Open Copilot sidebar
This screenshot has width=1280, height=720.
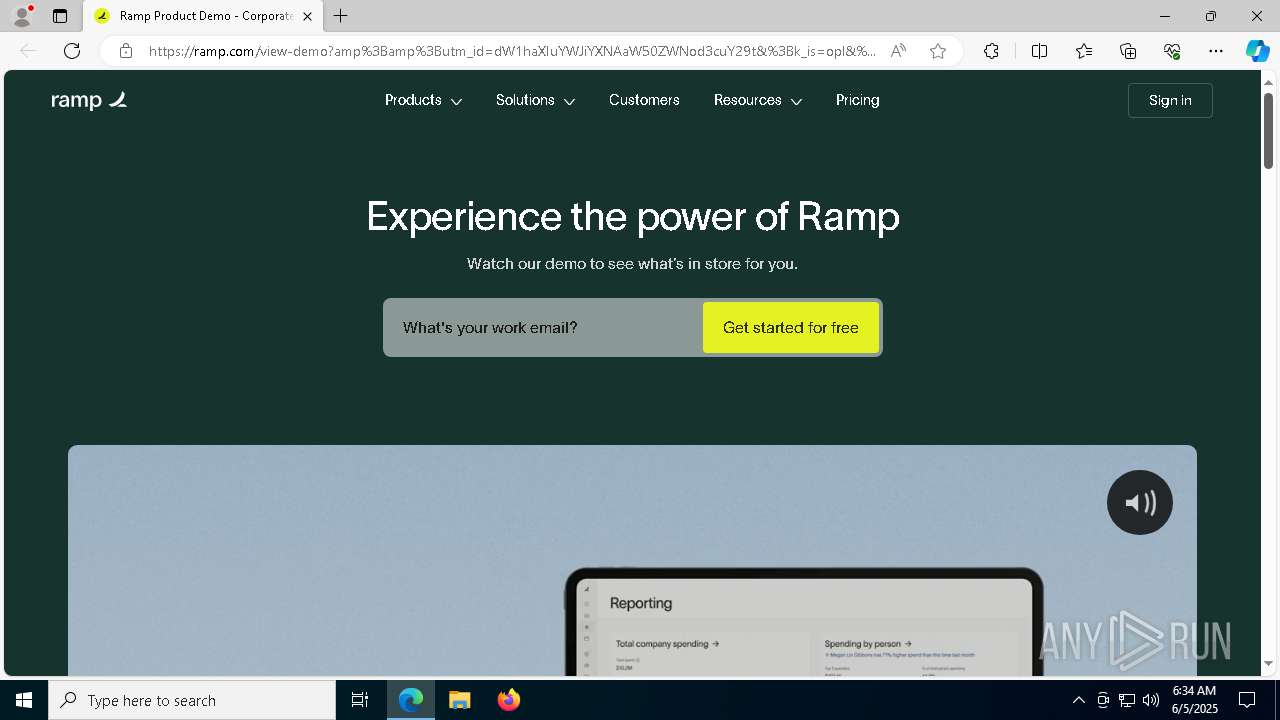tap(1257, 51)
